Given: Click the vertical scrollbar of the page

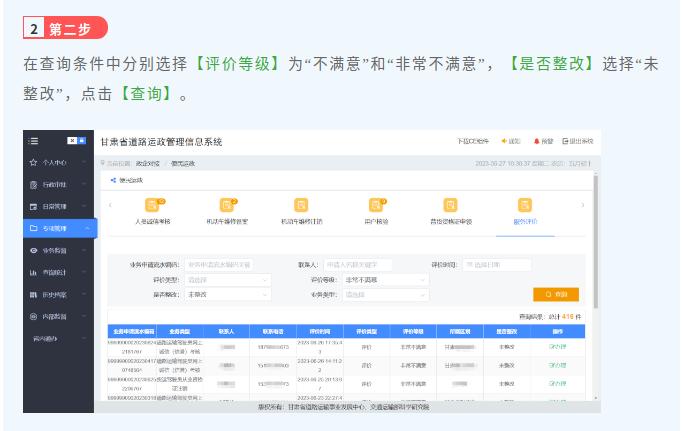Looking at the screenshot, I should (x=596, y=241).
